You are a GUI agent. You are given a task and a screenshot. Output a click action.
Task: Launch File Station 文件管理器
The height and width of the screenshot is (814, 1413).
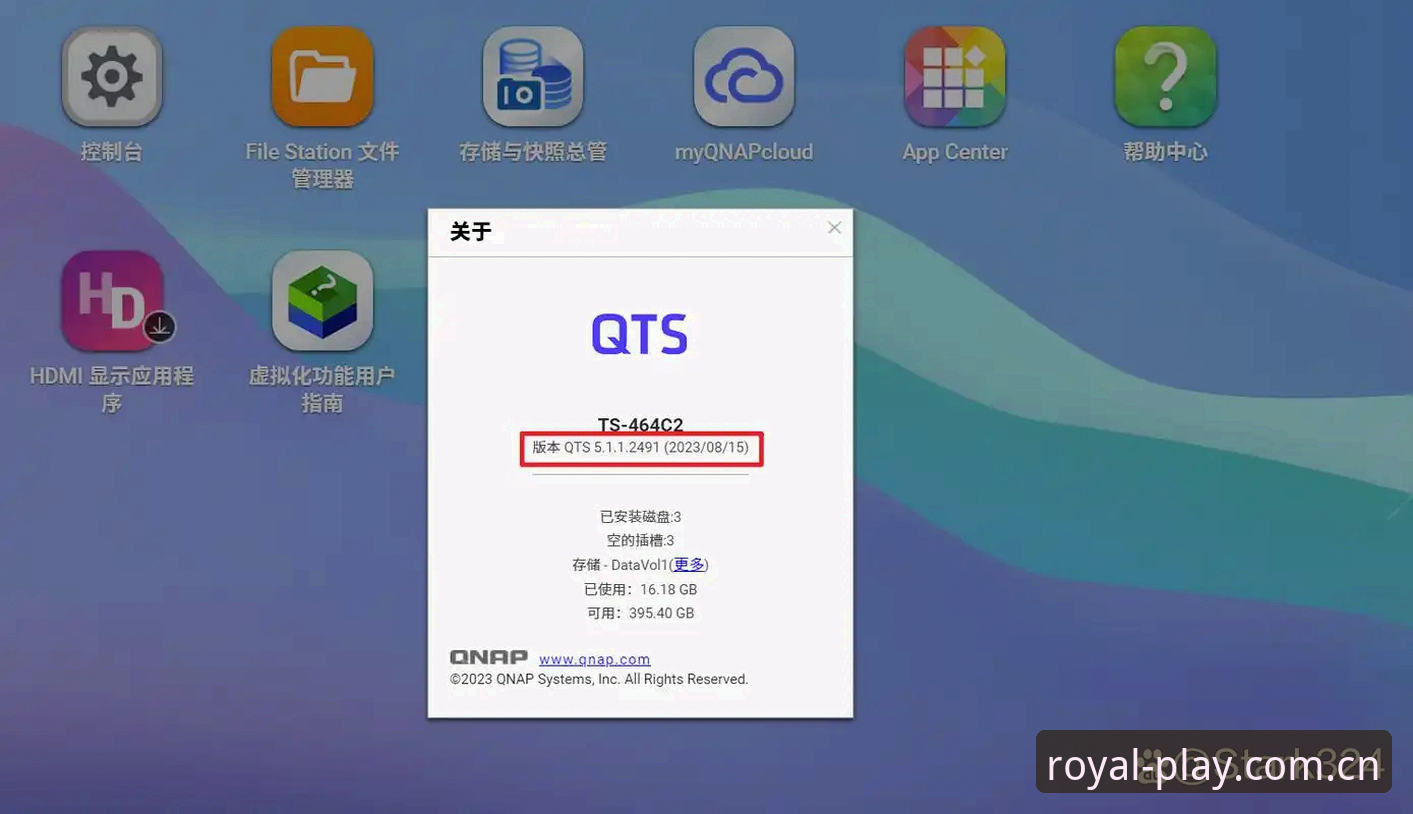322,77
